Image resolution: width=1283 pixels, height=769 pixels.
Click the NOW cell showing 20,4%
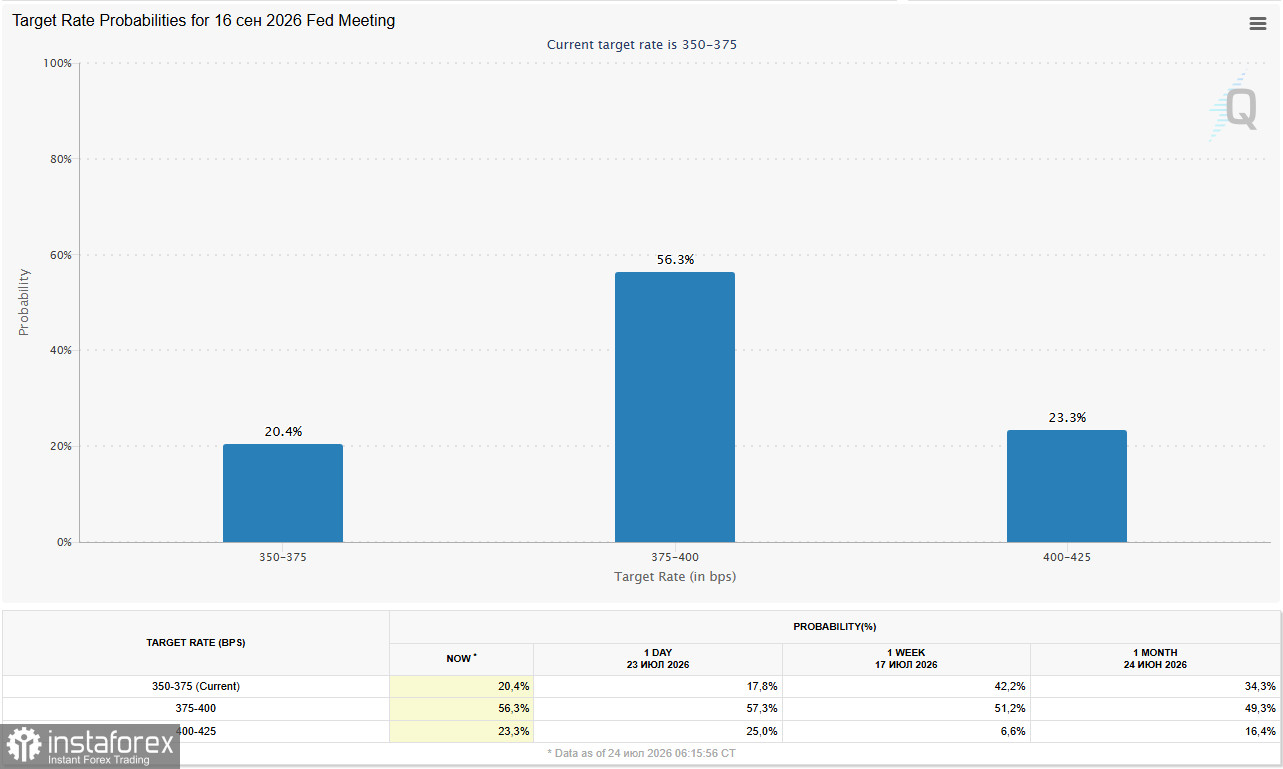pyautogui.click(x=461, y=686)
